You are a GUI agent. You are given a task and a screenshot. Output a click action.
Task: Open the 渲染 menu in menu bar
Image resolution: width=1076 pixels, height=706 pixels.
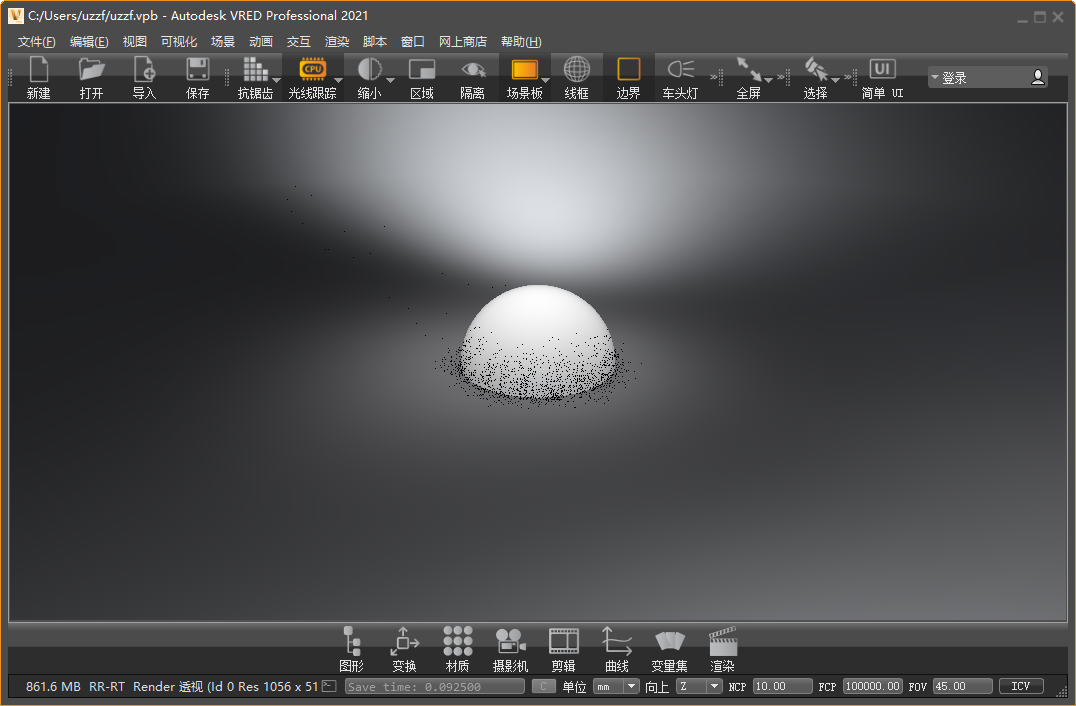point(336,41)
